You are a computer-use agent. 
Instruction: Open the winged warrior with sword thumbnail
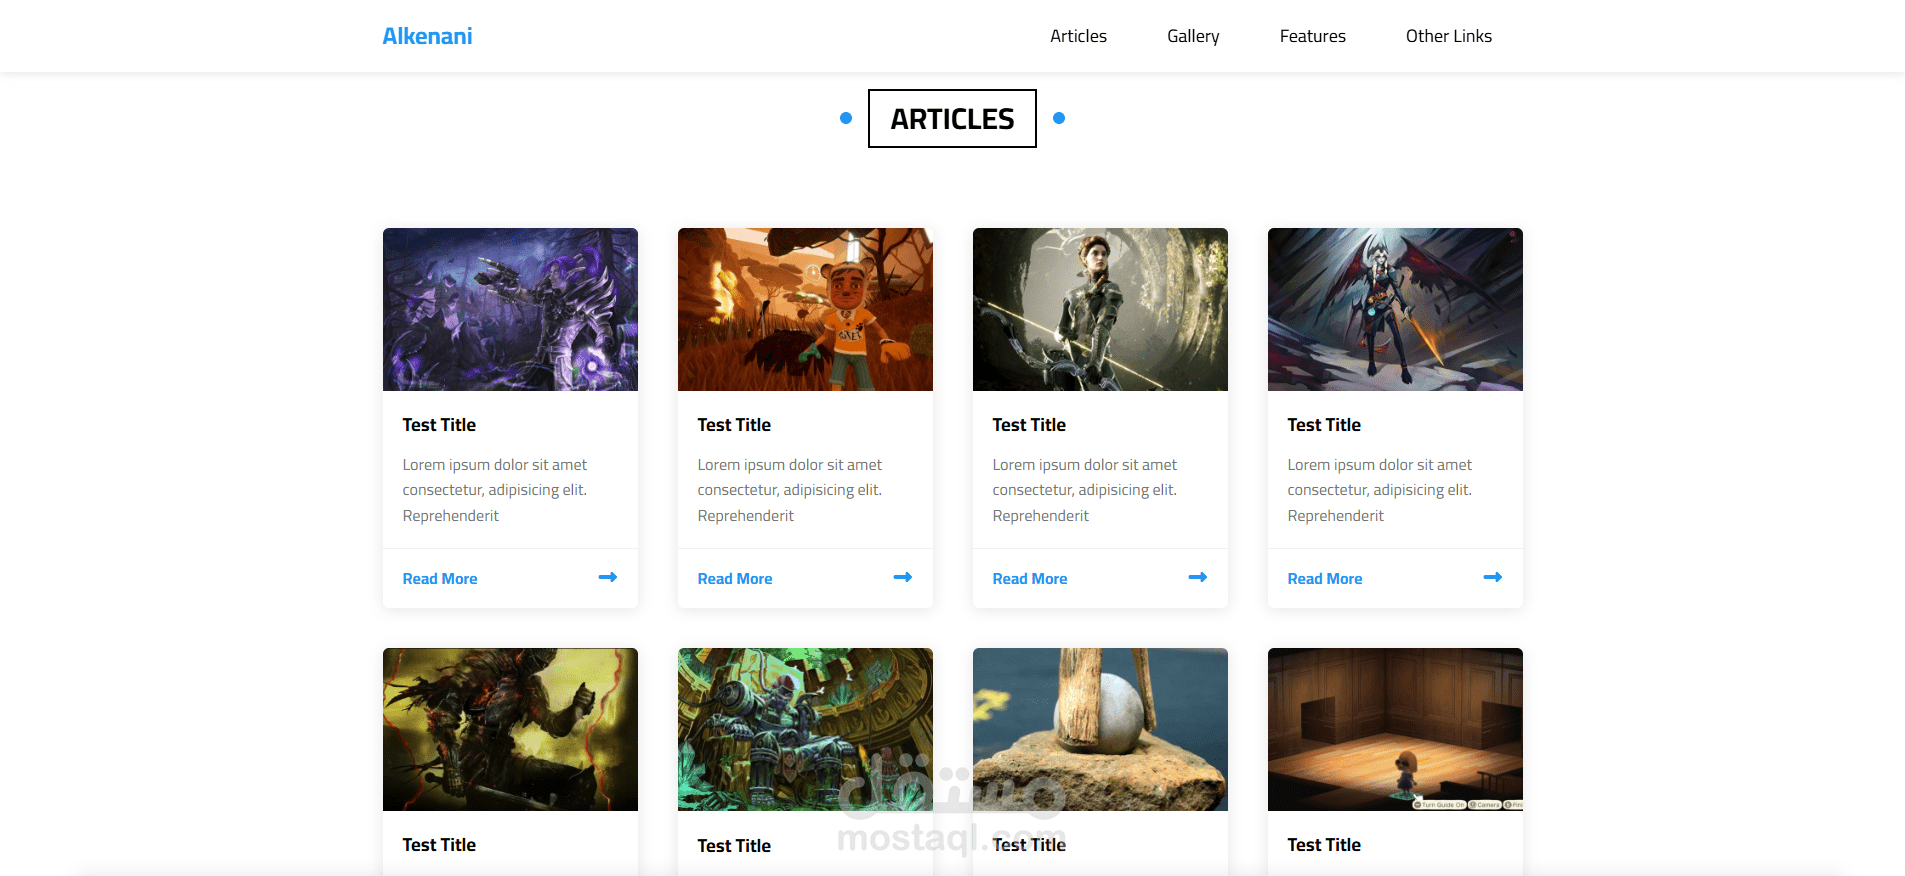click(x=1395, y=309)
